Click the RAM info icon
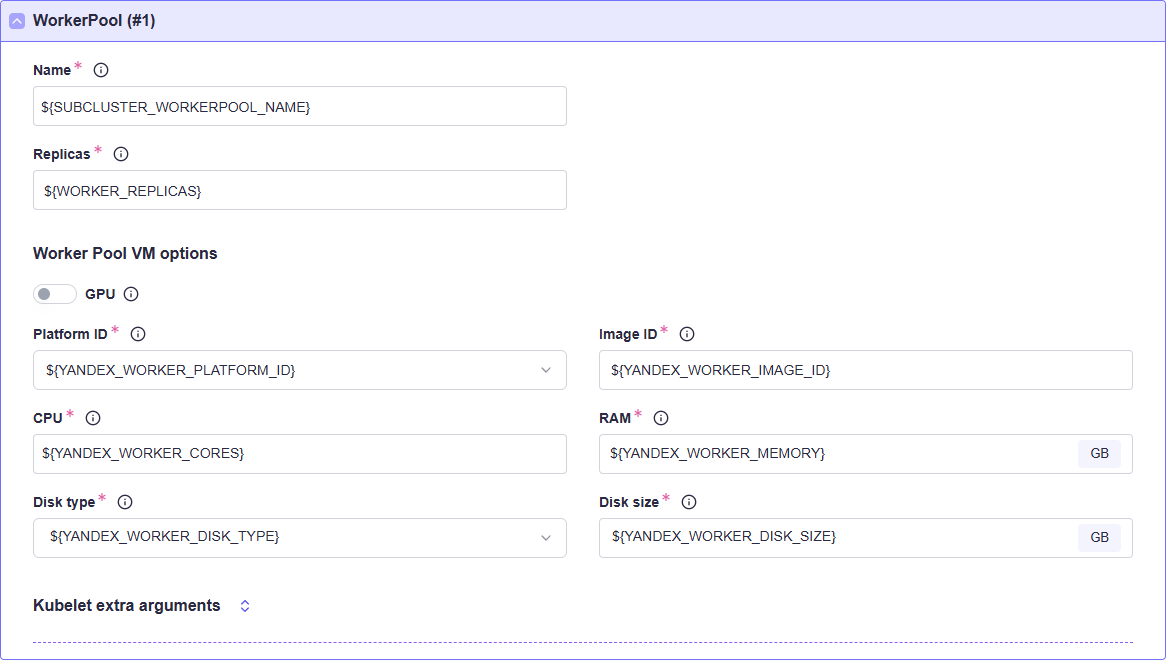Screen dimensions: 1166x660 pyautogui.click(x=661, y=418)
